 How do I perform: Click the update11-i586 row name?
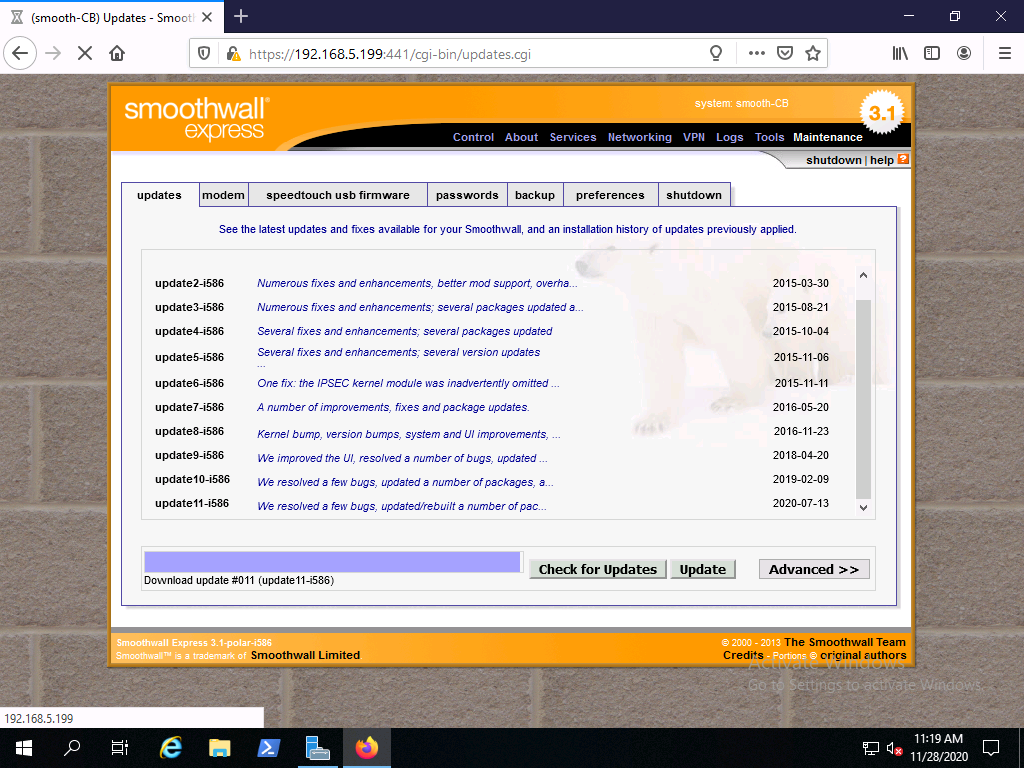coord(192,504)
